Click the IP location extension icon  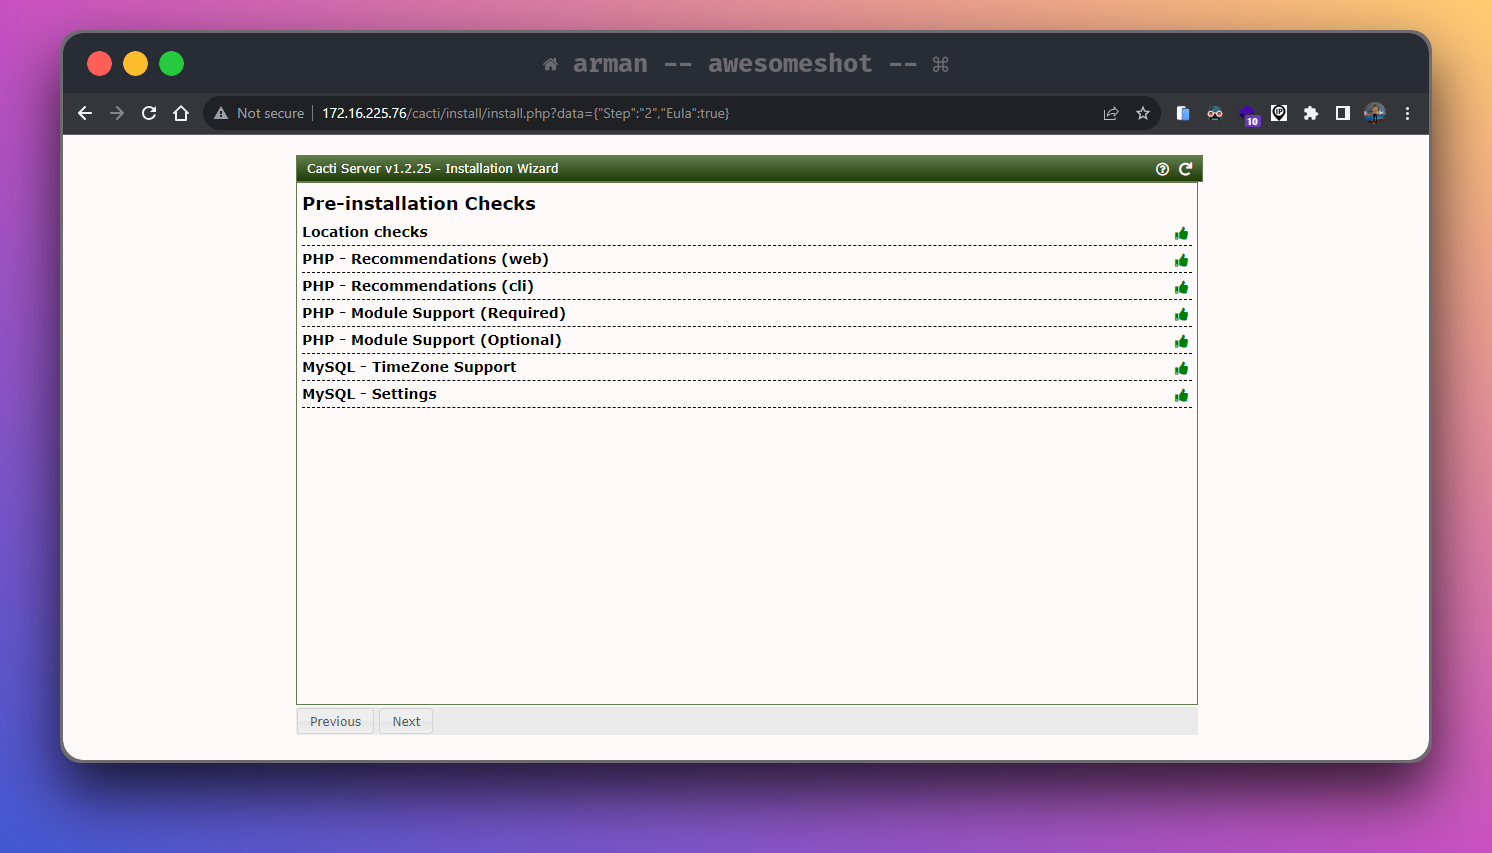pos(1279,114)
